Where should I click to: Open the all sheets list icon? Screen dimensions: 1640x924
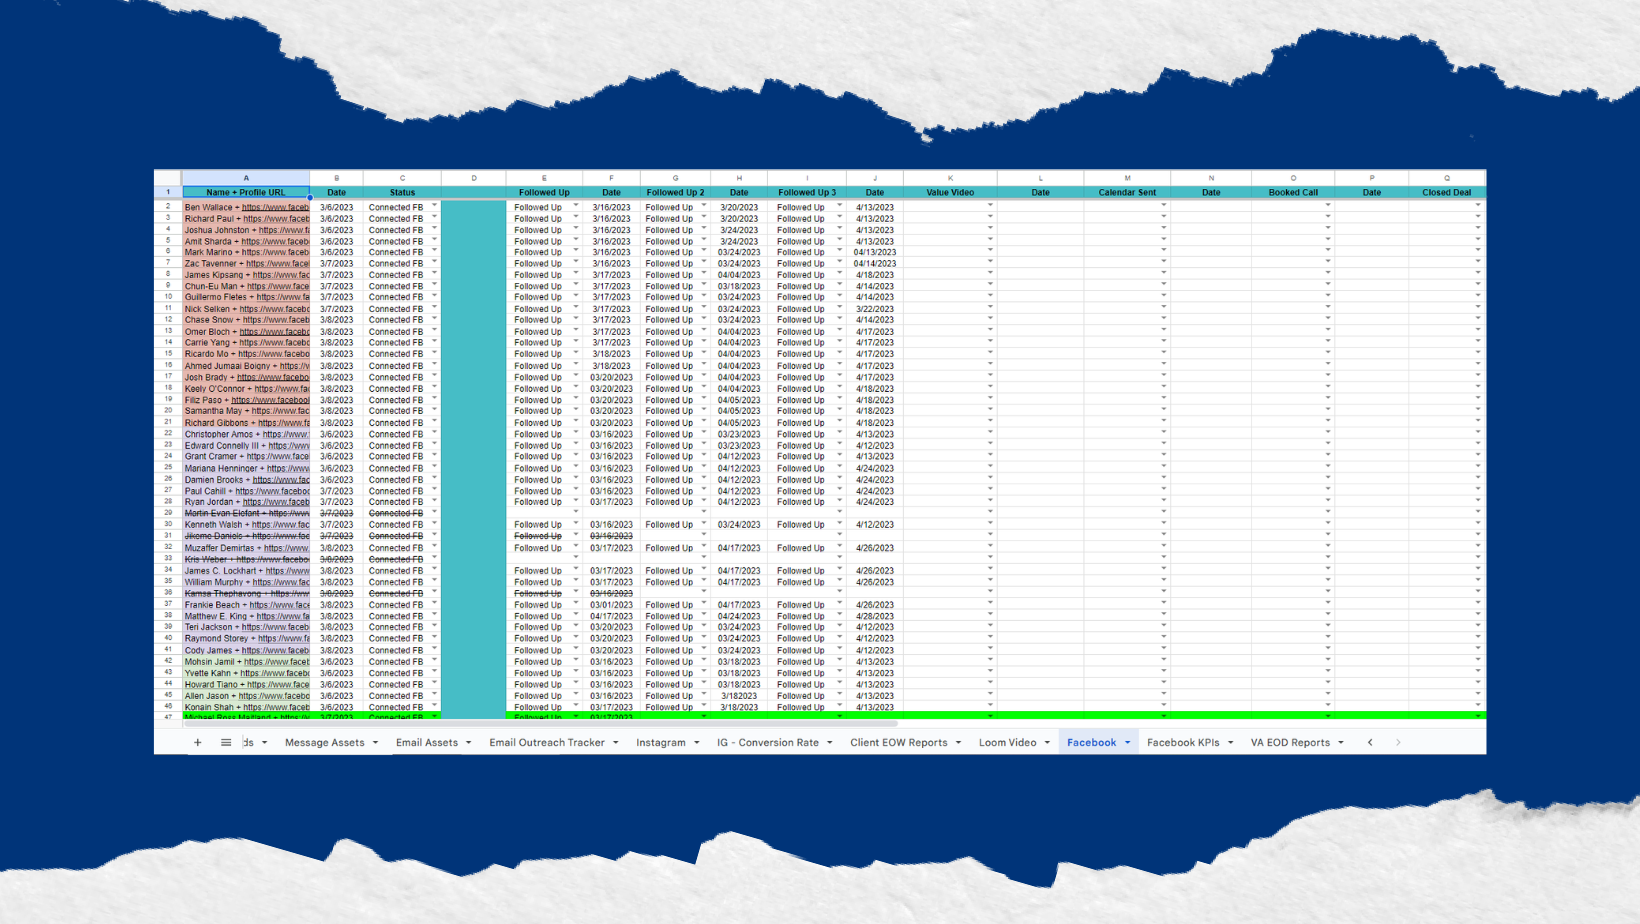point(226,742)
